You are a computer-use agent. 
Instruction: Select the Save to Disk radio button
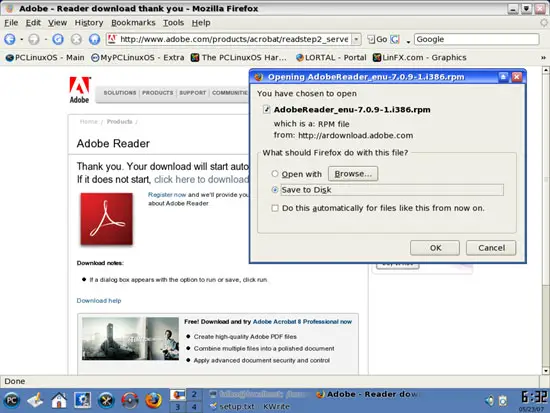click(275, 190)
